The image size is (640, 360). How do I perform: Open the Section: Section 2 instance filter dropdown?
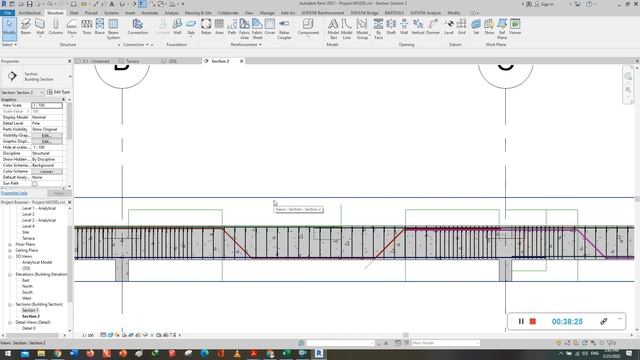coord(22,93)
